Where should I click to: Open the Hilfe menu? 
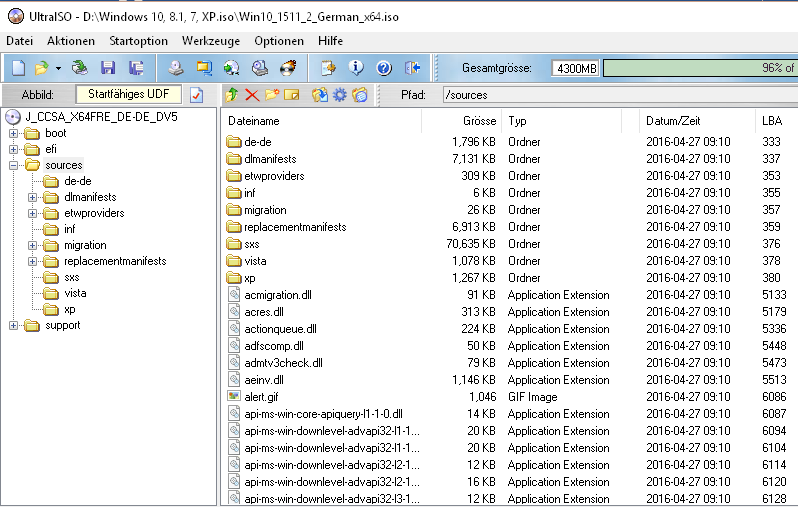(330, 41)
